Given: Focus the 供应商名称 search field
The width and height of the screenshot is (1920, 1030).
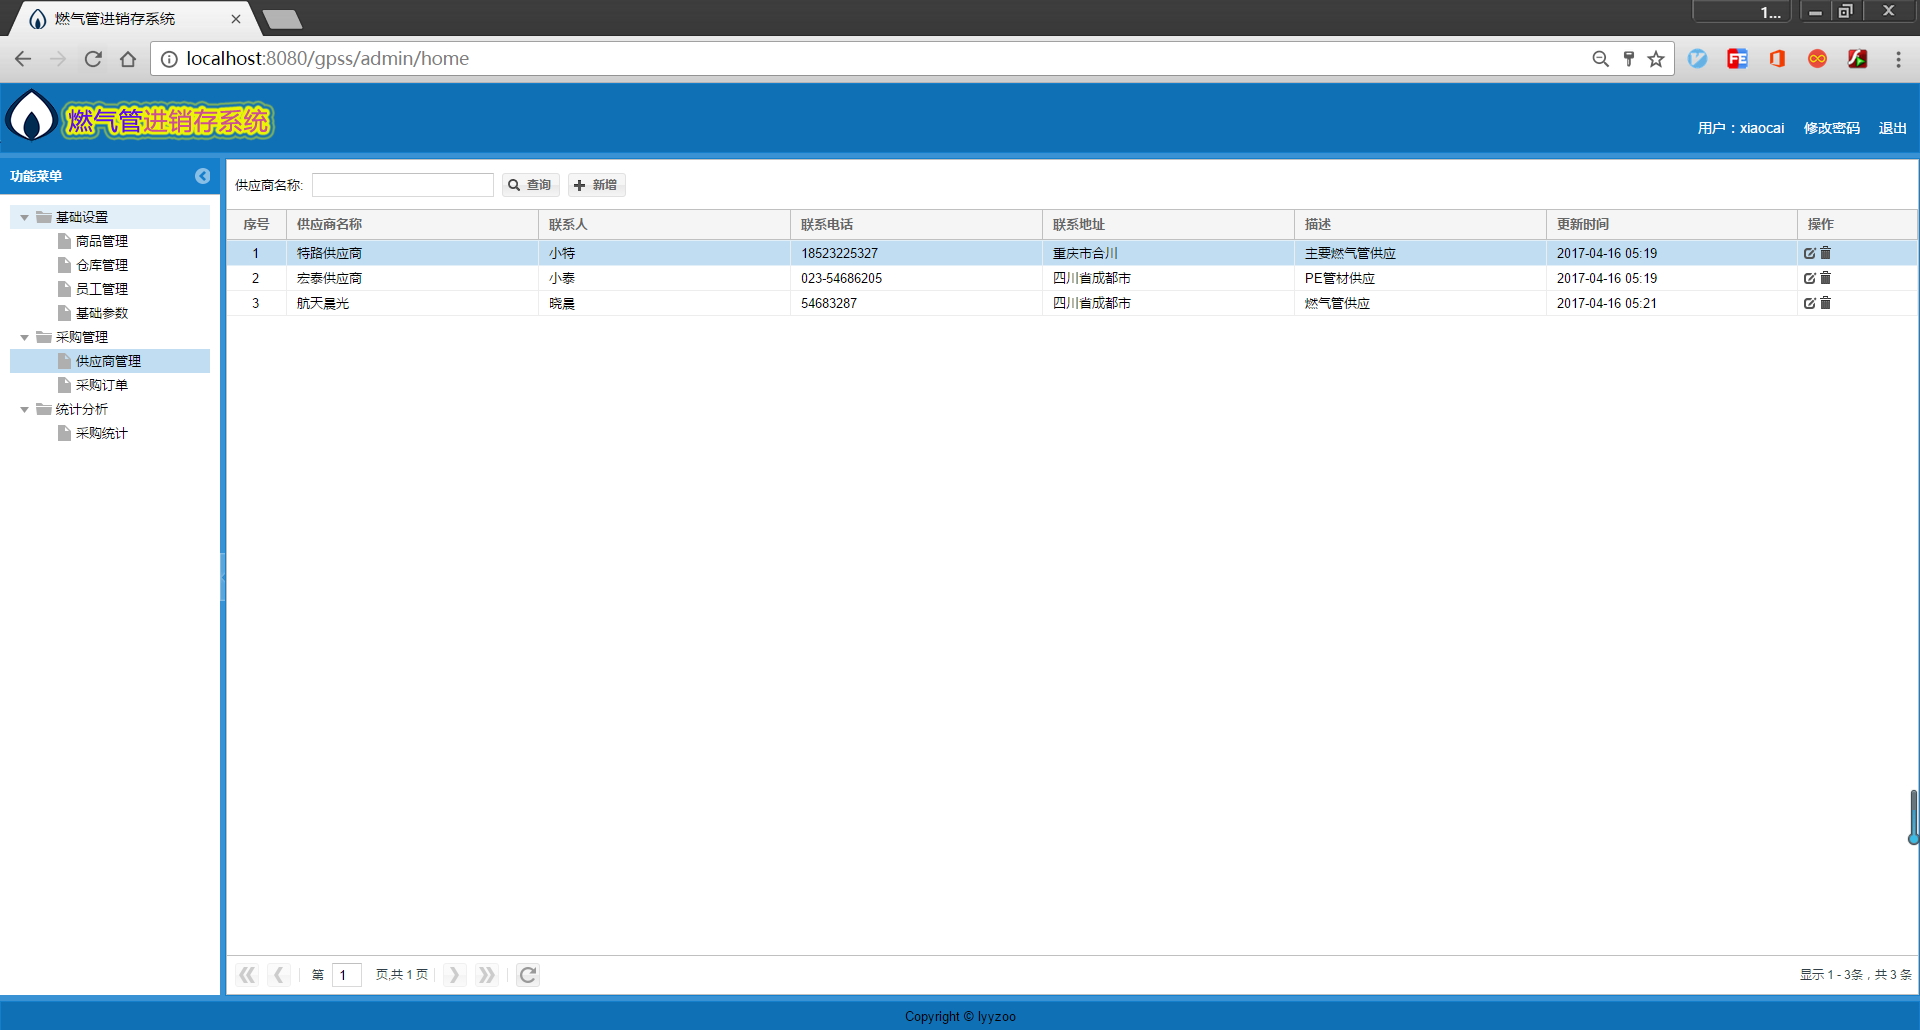Looking at the screenshot, I should coord(403,185).
